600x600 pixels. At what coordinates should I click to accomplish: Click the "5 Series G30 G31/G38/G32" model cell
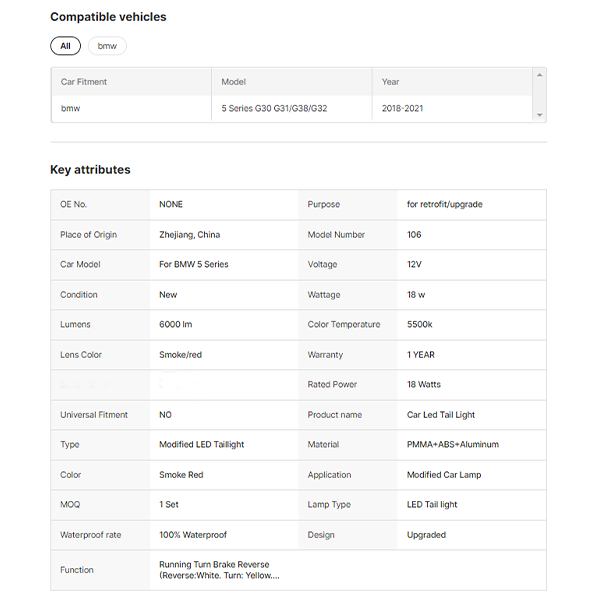point(274,108)
